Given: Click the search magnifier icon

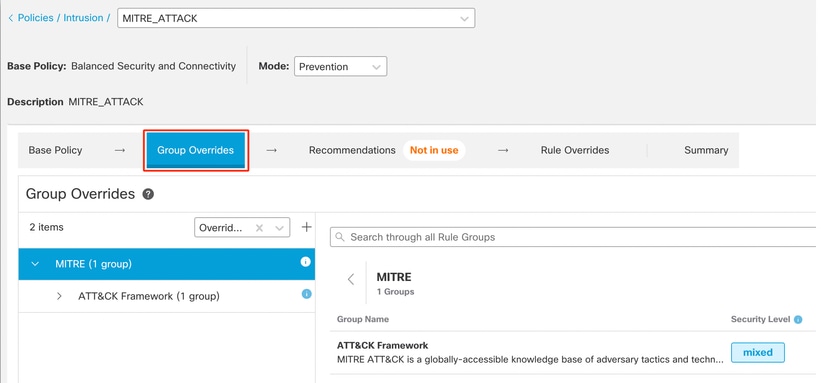Looking at the screenshot, I should pyautogui.click(x=340, y=237).
